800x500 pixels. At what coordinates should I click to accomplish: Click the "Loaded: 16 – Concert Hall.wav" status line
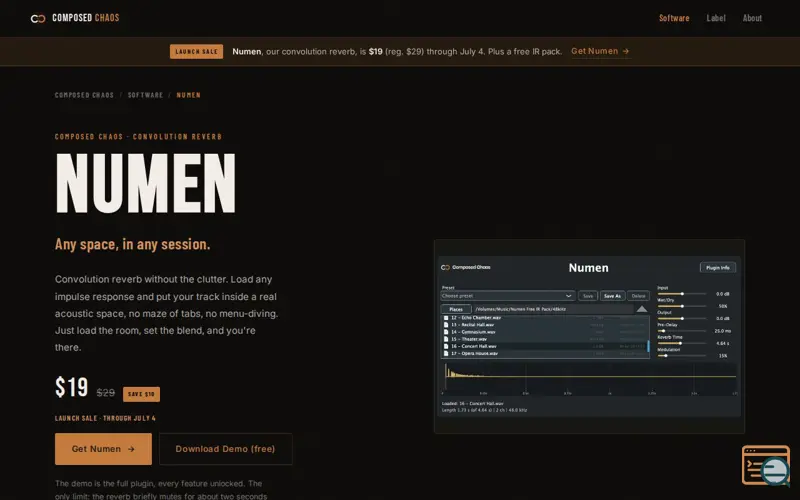(472, 404)
